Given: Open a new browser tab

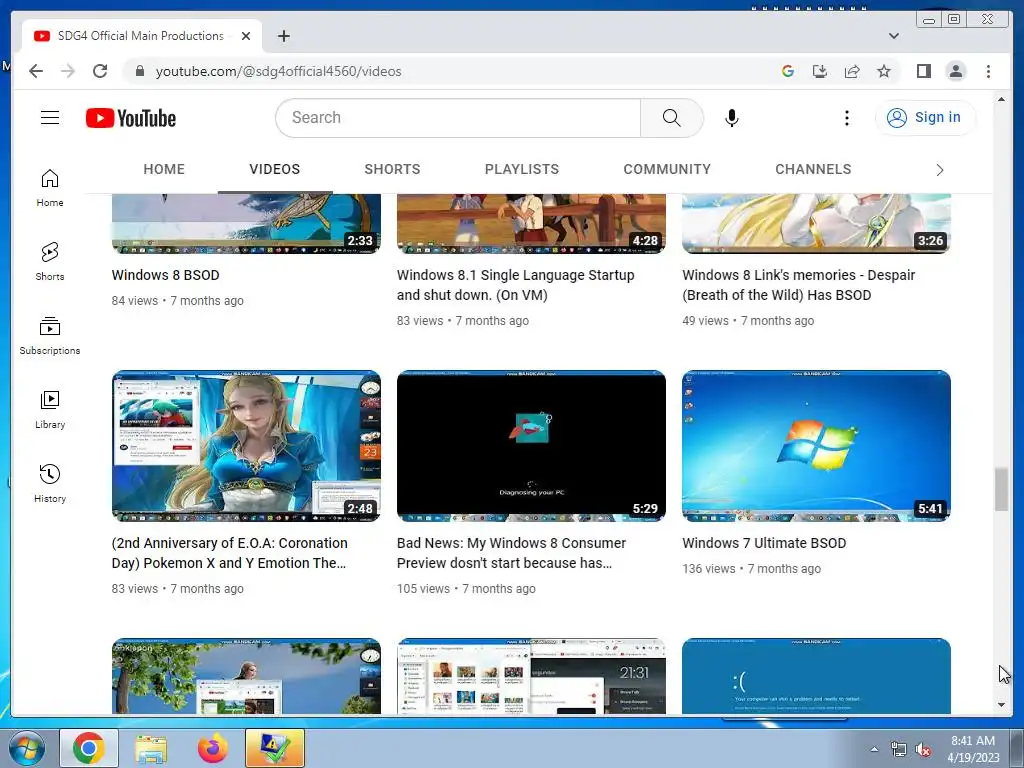Looking at the screenshot, I should (283, 36).
